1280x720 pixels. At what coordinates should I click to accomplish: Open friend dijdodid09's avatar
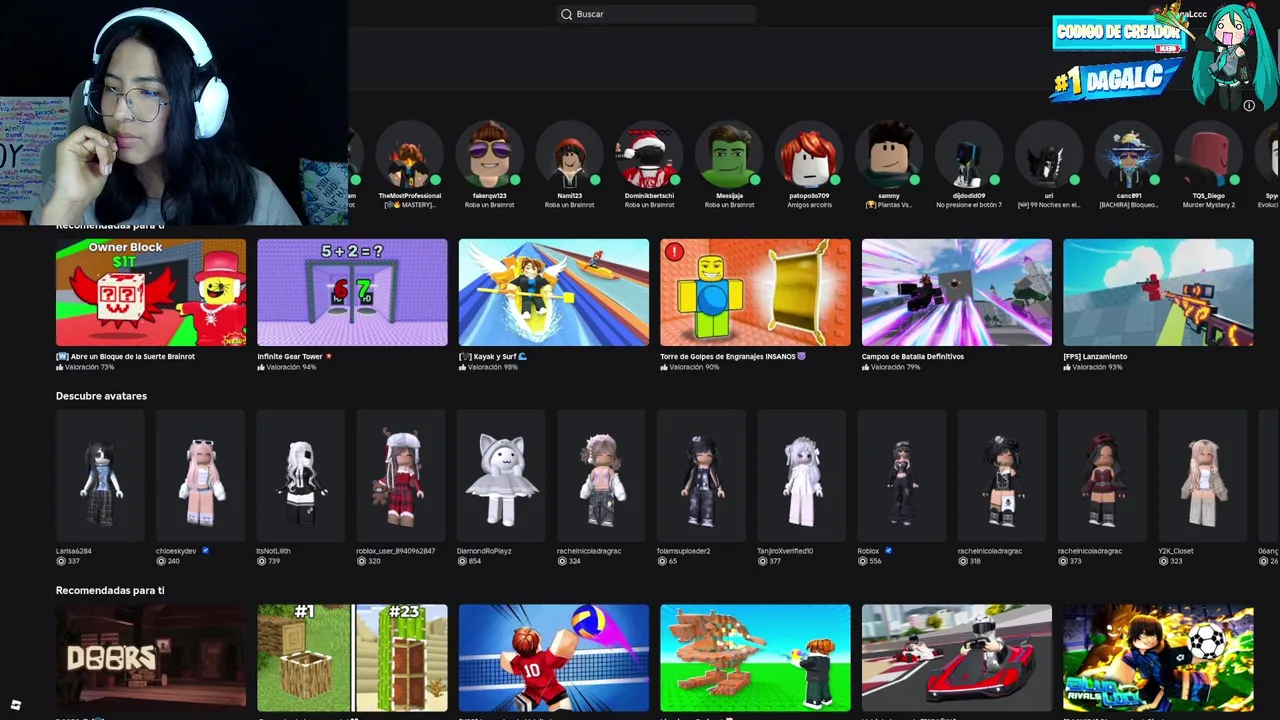point(968,154)
